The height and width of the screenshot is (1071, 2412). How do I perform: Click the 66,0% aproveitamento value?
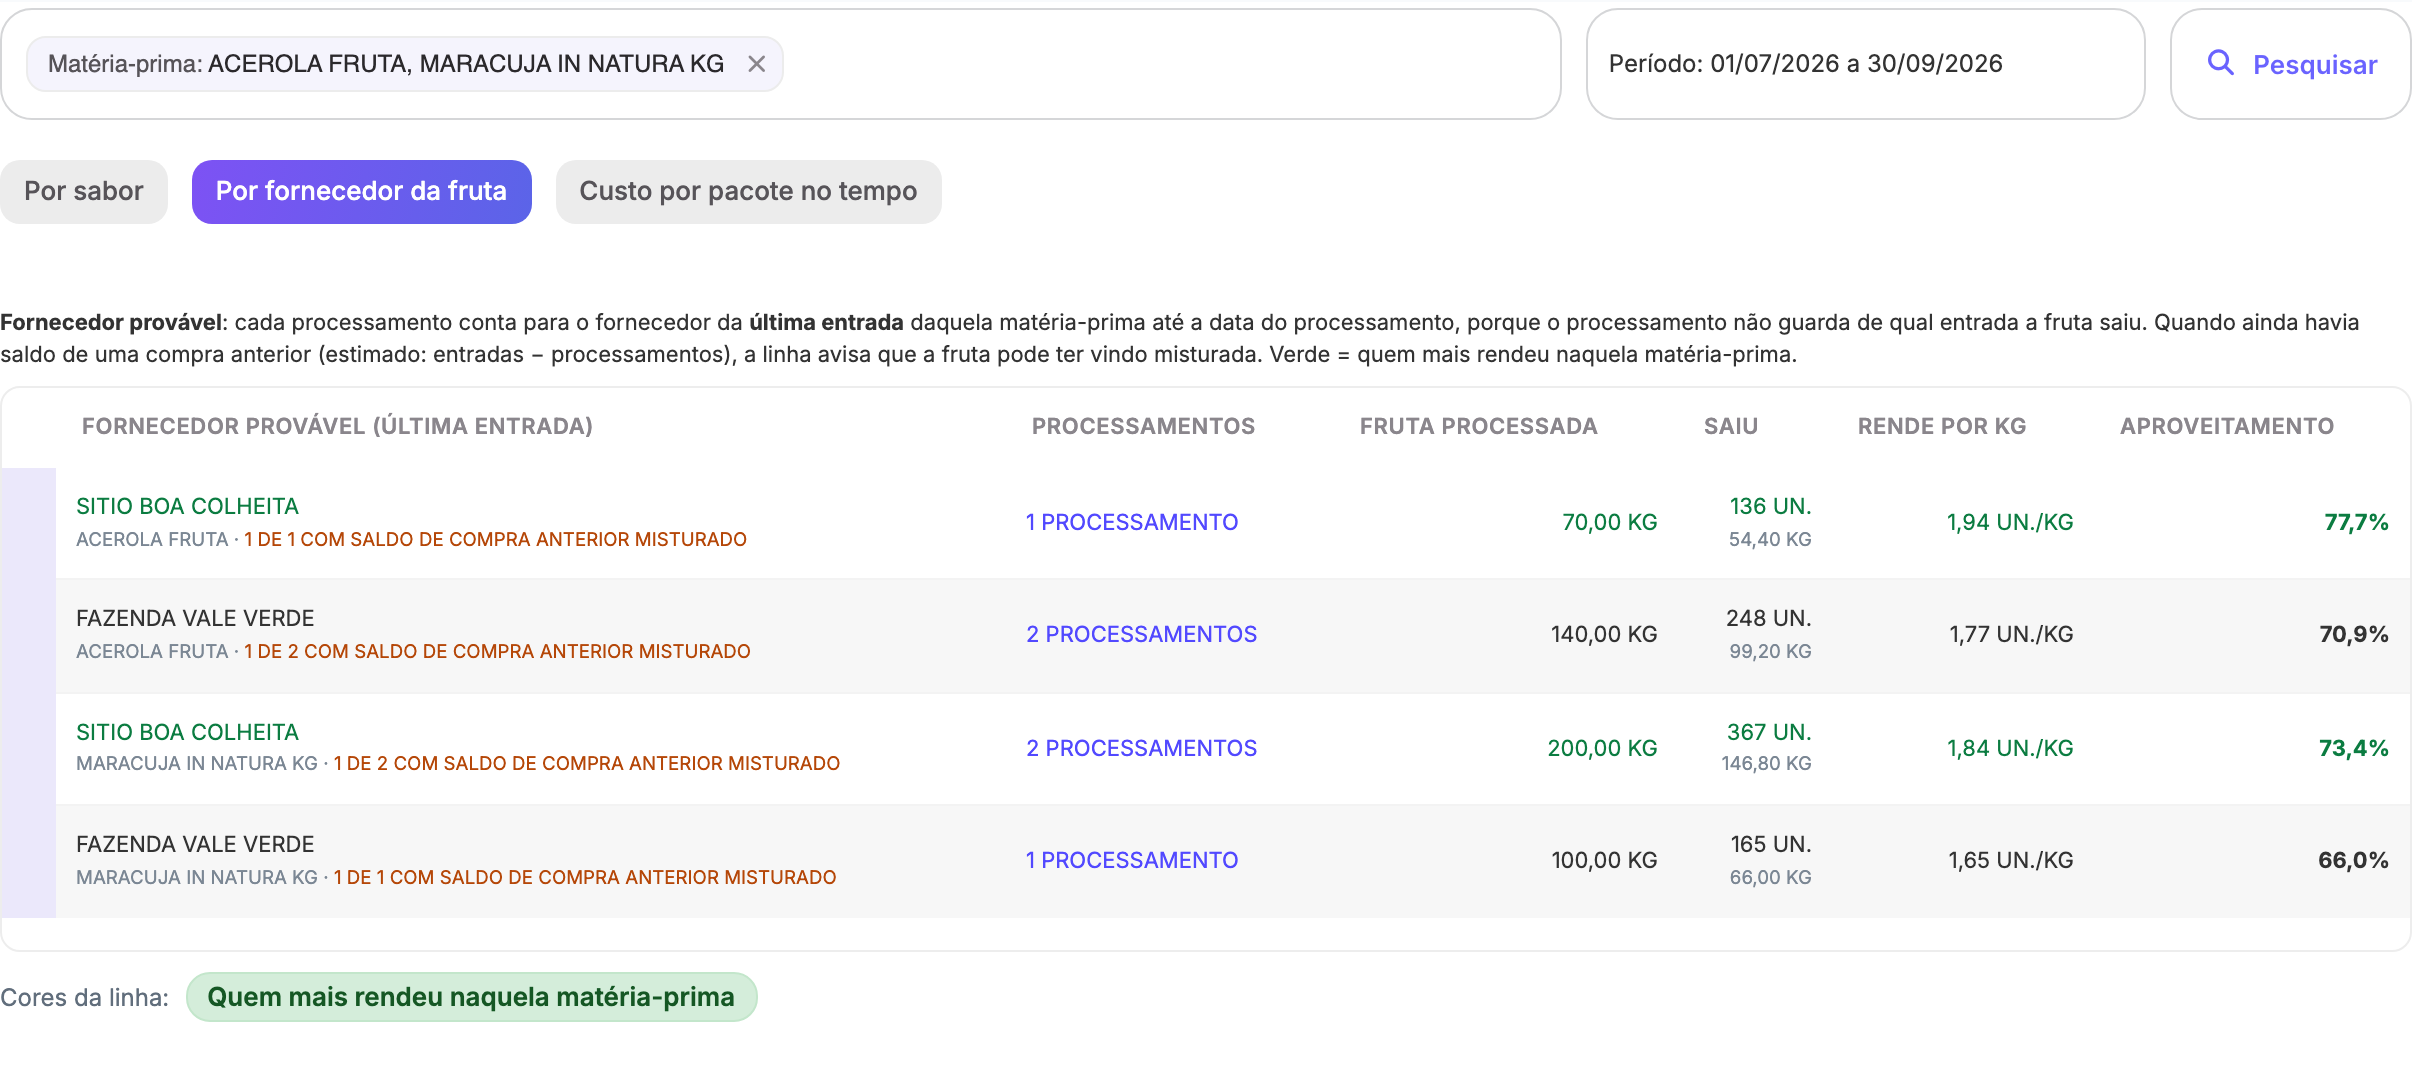pos(2353,860)
